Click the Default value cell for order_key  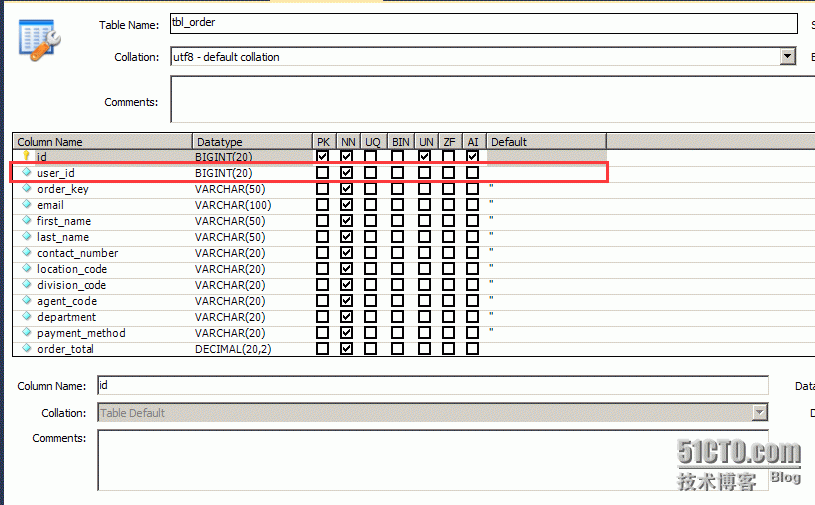(x=546, y=189)
